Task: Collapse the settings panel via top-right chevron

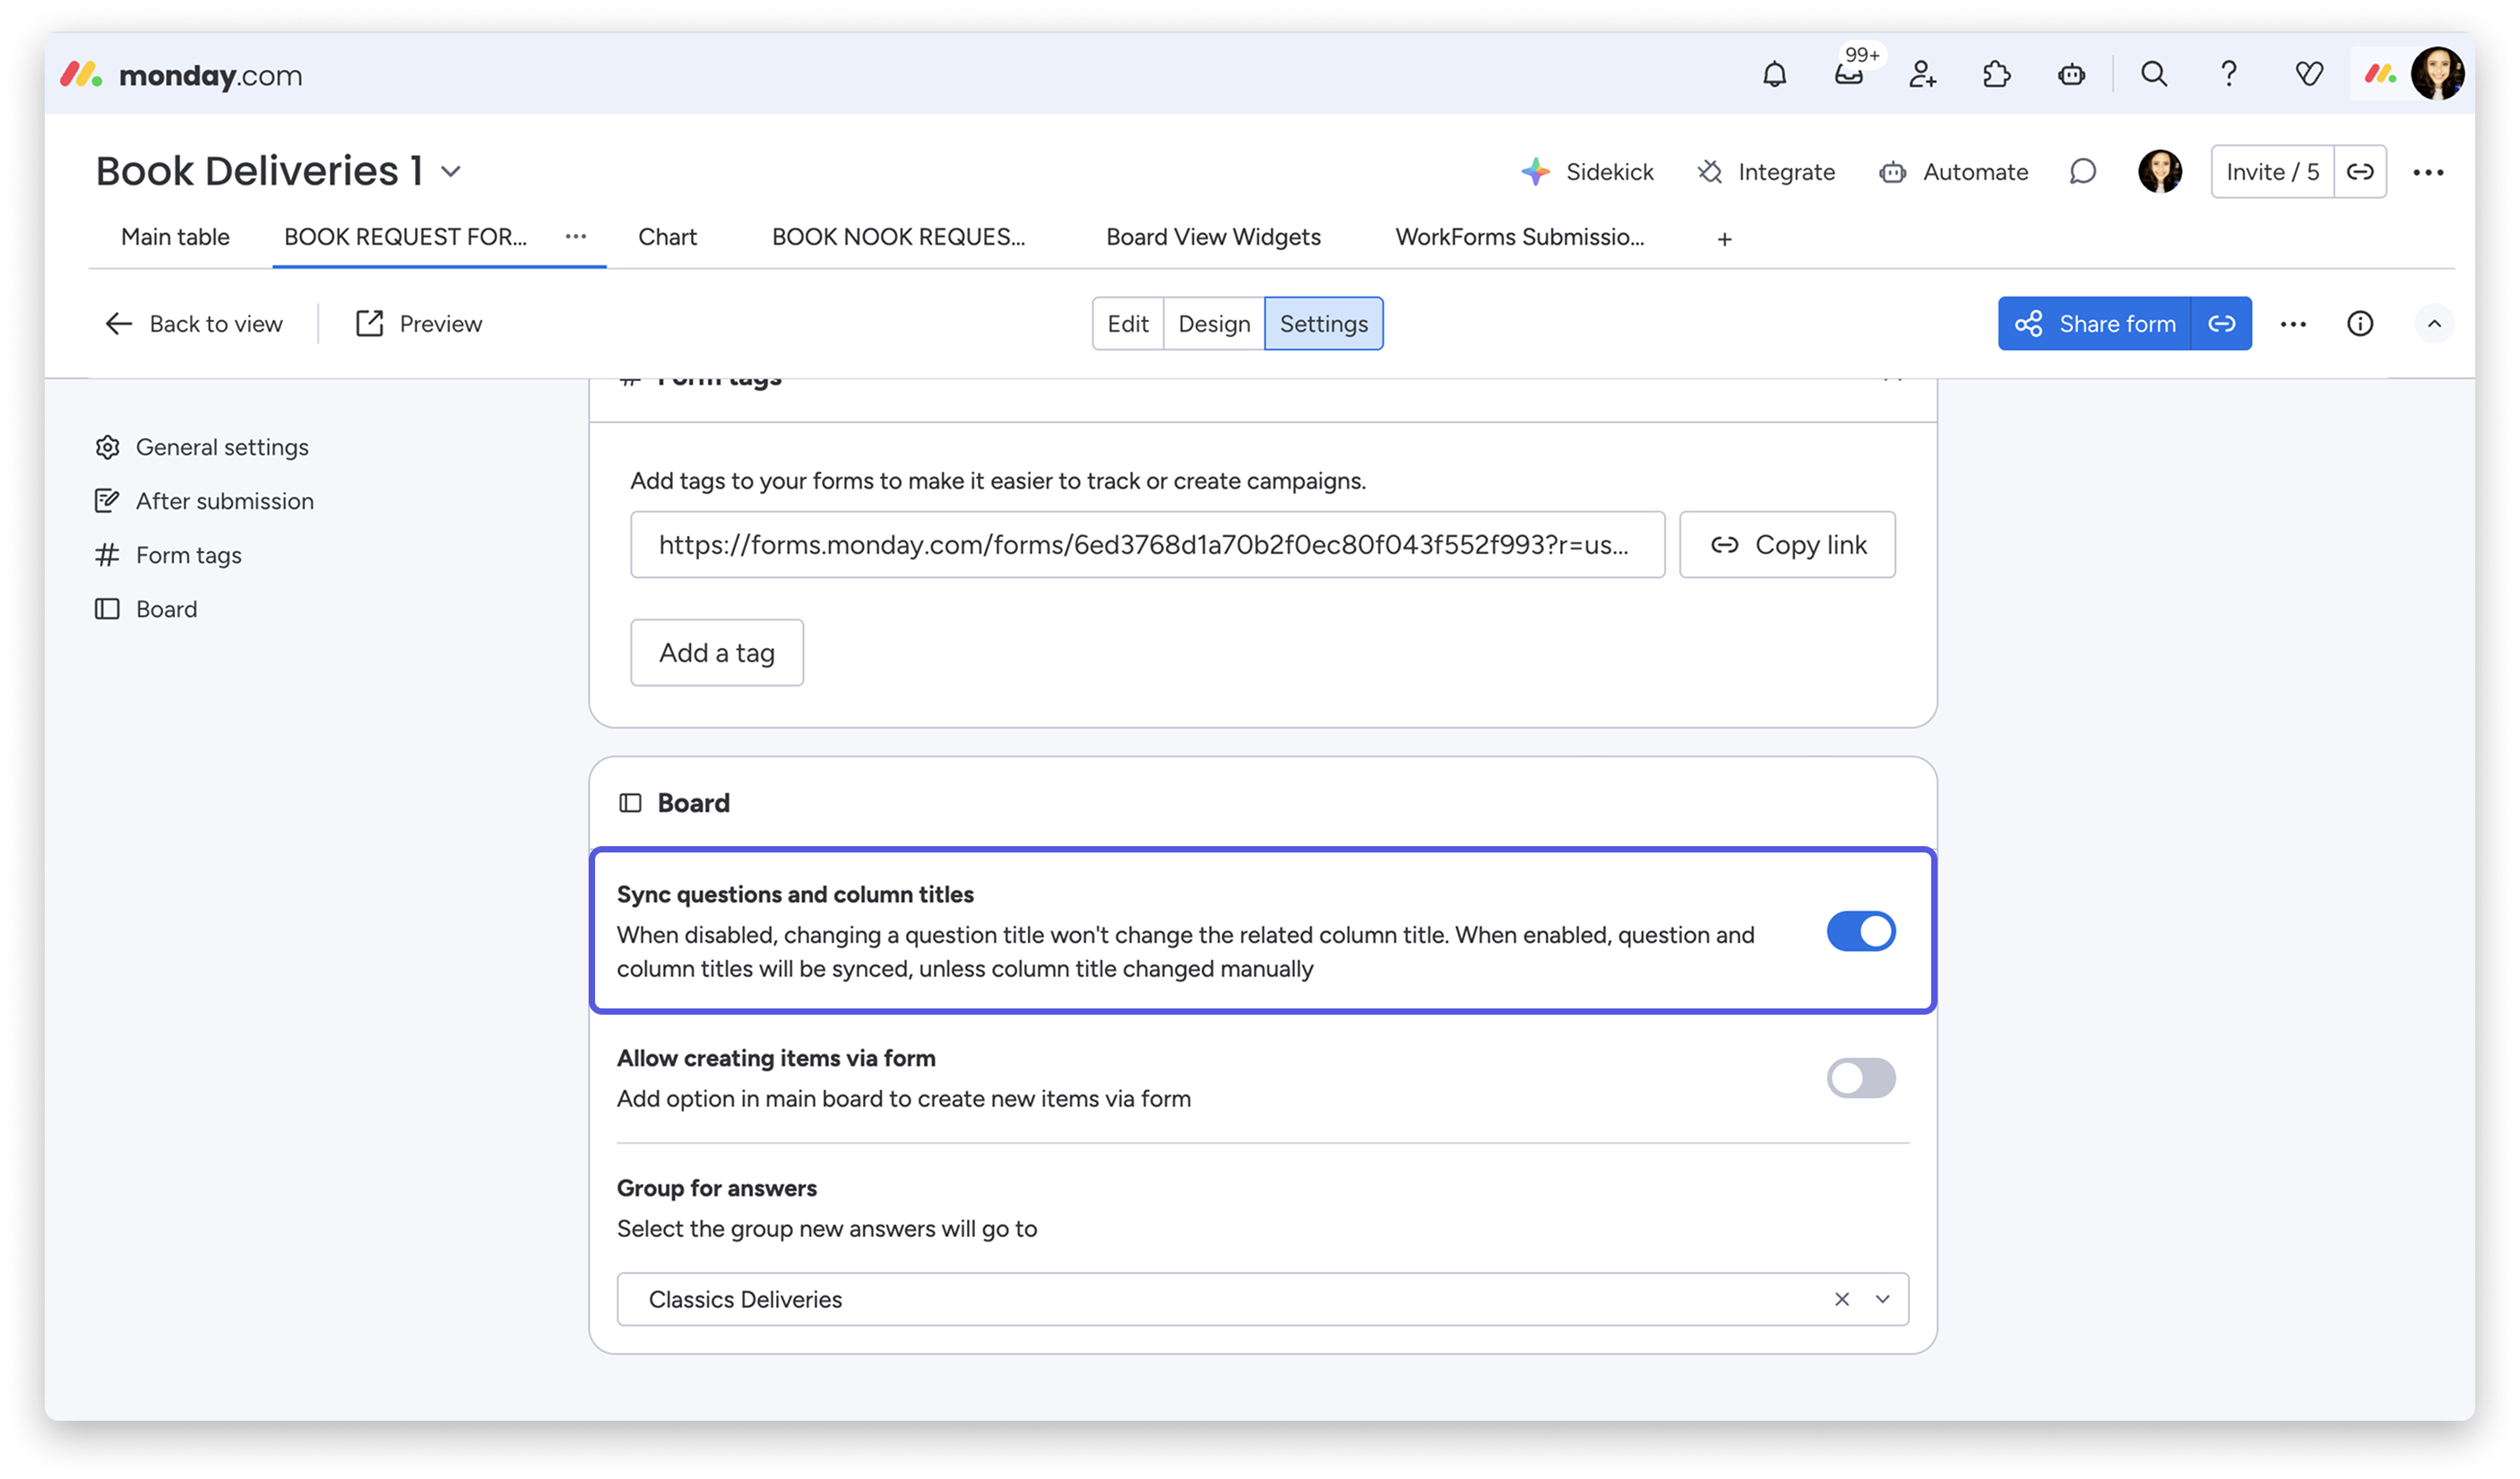Action: point(2434,323)
